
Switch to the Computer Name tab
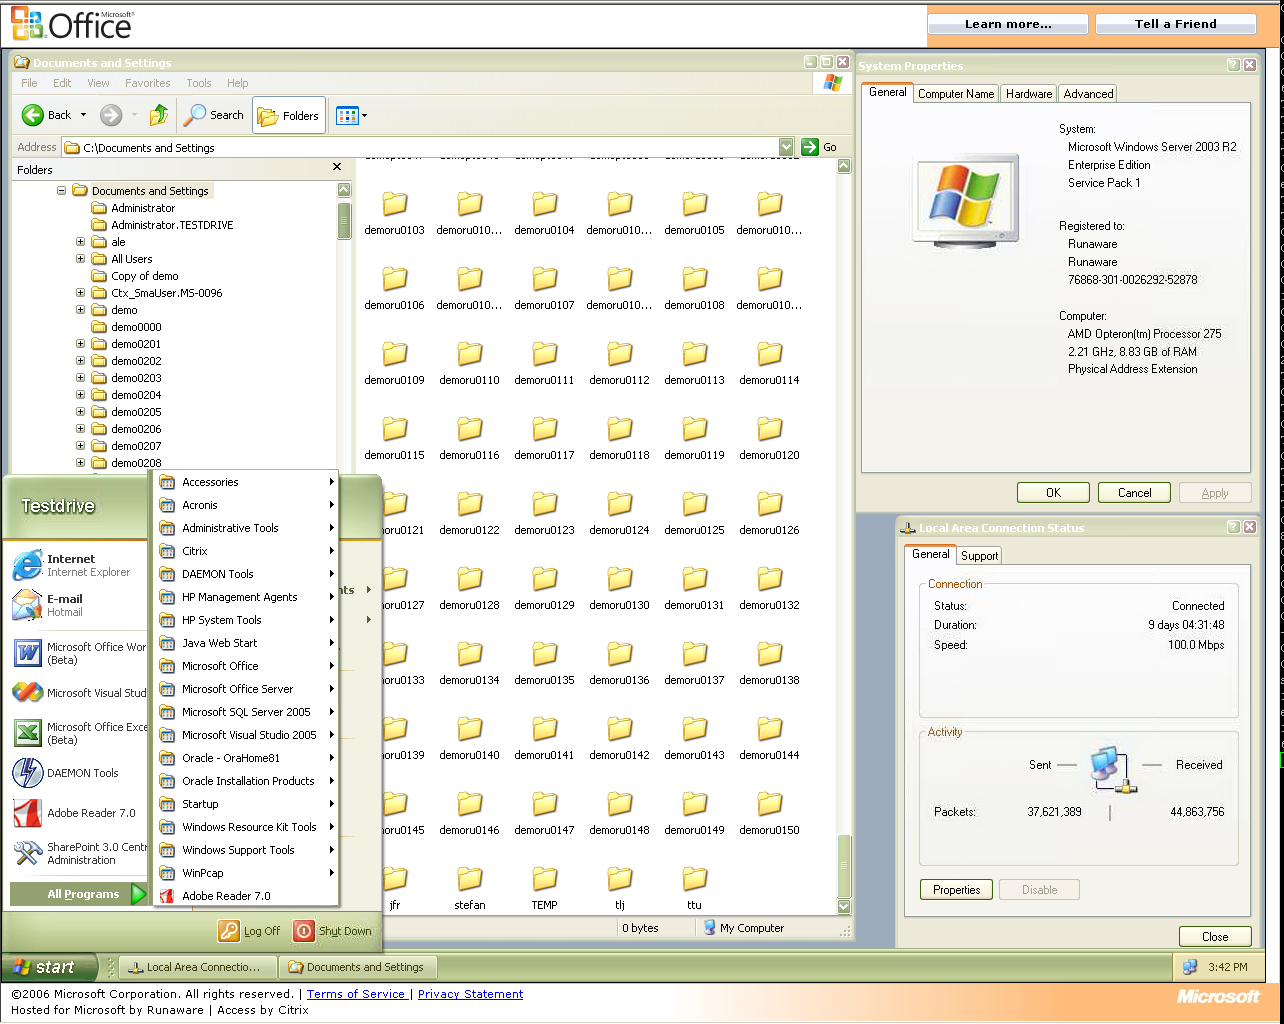point(956,94)
